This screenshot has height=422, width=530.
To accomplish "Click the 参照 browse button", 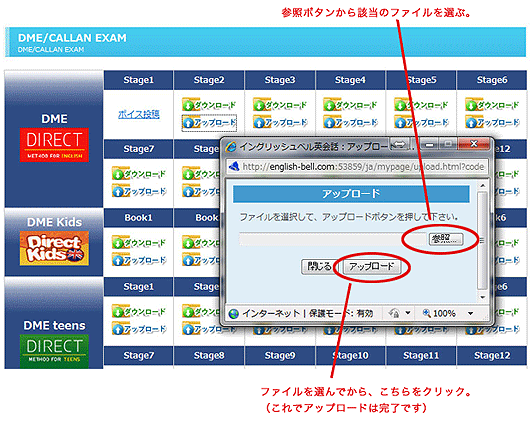I will pyautogui.click(x=445, y=239).
